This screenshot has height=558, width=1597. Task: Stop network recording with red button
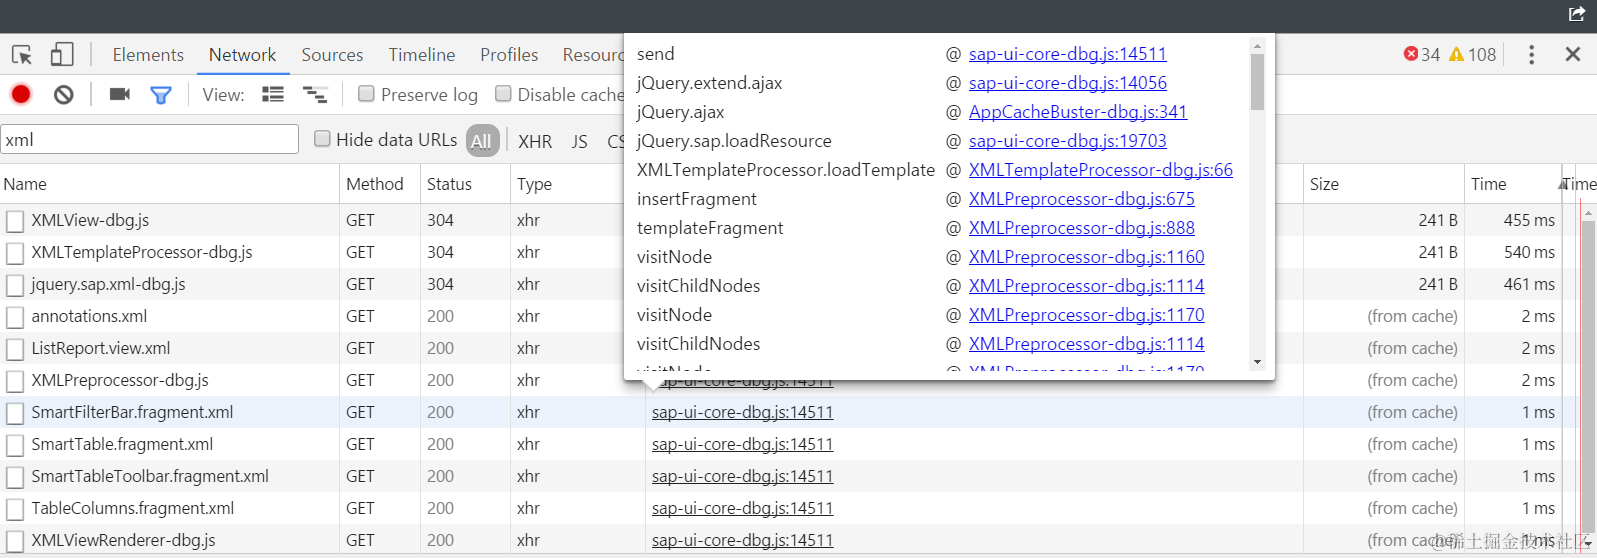[21, 94]
